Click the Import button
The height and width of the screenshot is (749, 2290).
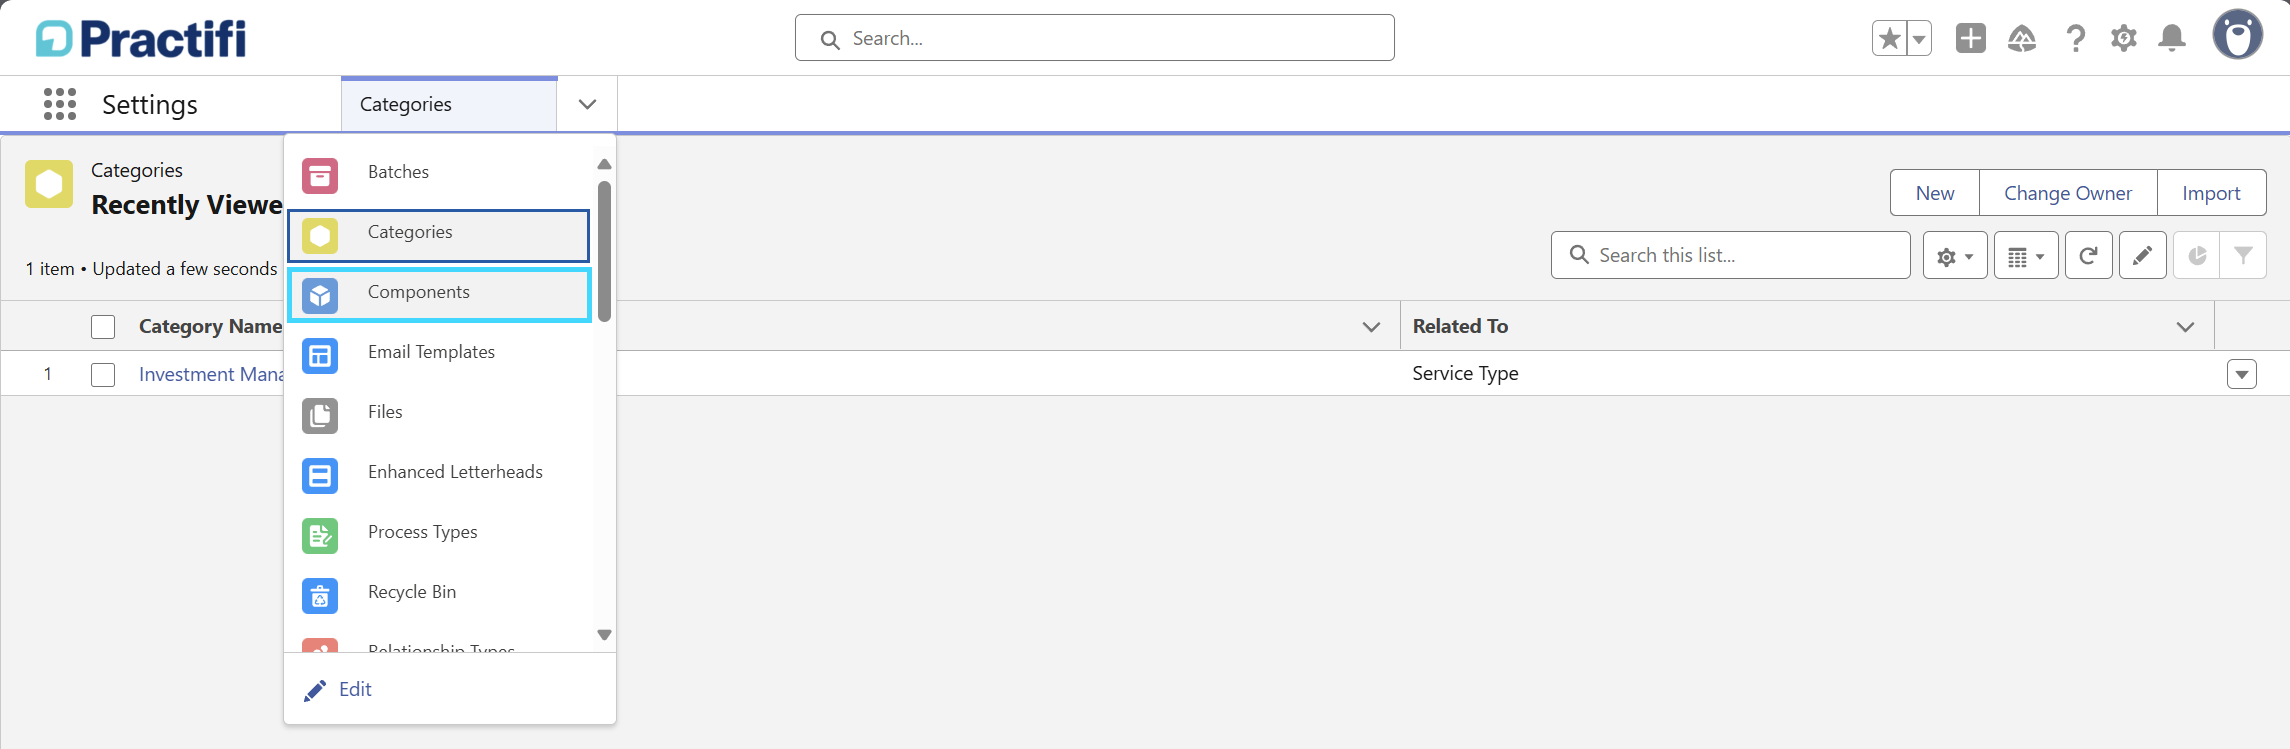point(2211,193)
